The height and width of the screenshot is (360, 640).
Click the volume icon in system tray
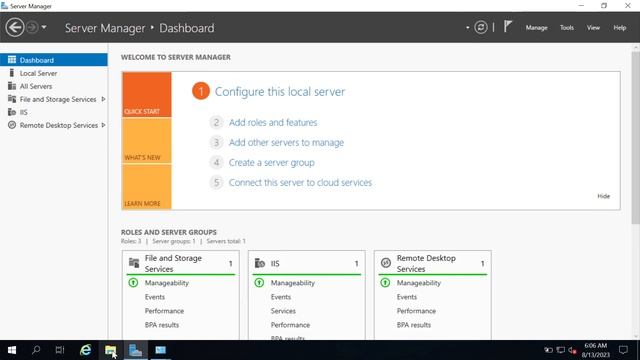pos(572,350)
